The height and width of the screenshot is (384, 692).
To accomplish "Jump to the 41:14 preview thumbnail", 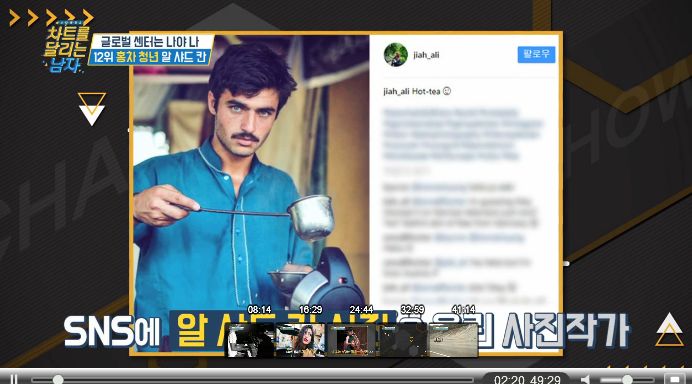I will 453,340.
